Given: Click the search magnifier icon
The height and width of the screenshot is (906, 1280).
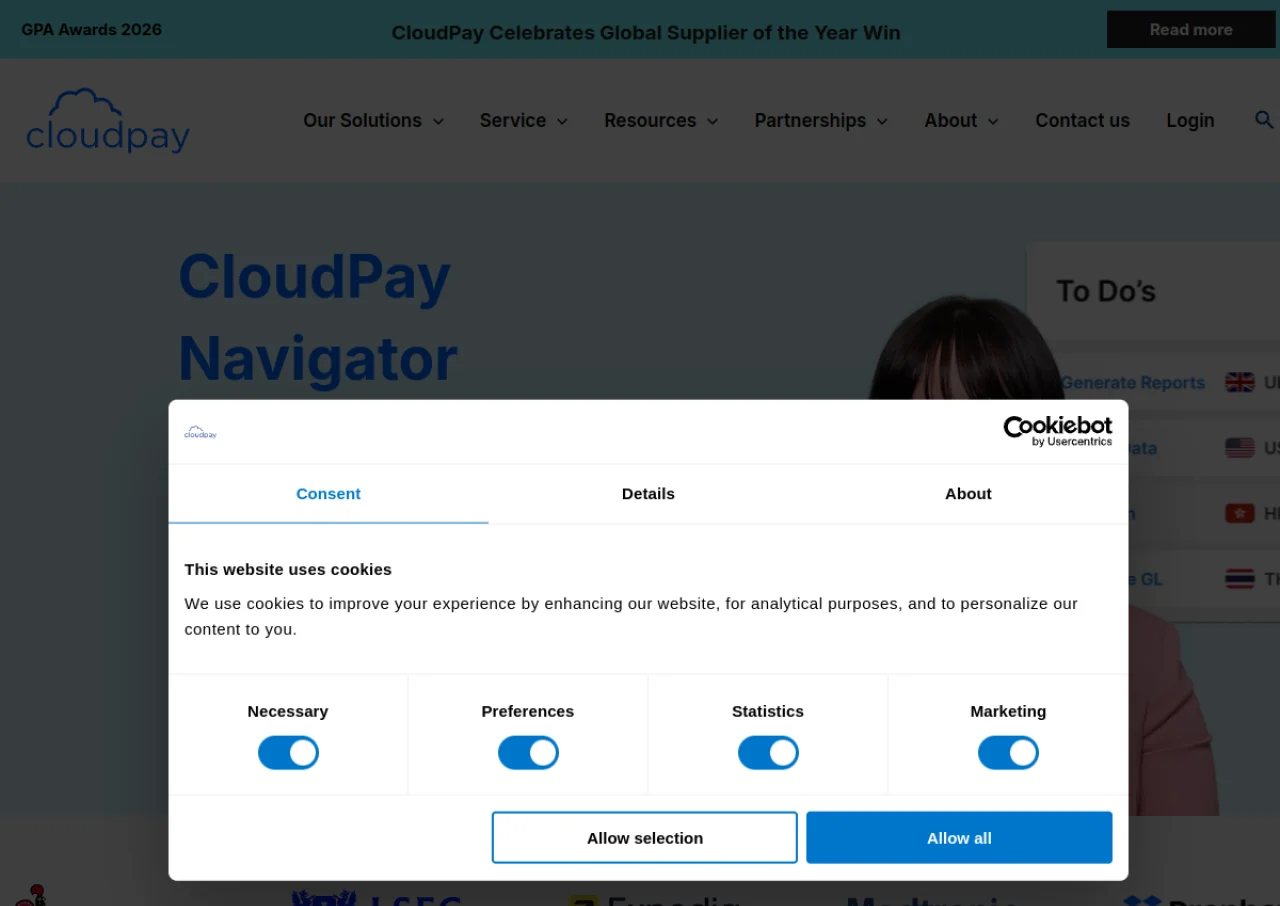Looking at the screenshot, I should click(x=1264, y=120).
